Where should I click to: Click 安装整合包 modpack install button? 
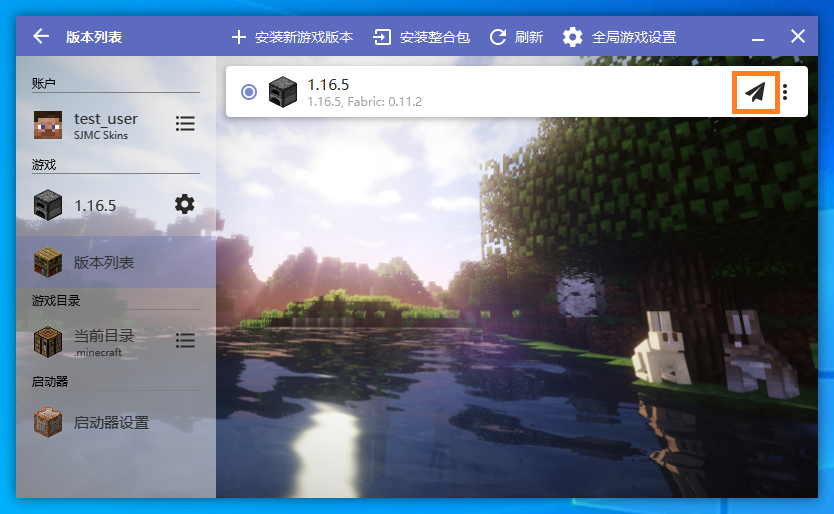(421, 37)
